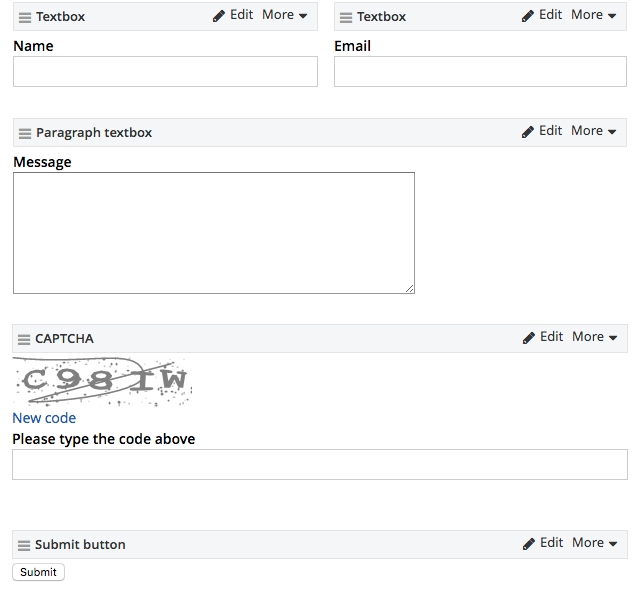639x596 pixels.
Task: Click pencil Edit icon for Email Textbox
Action: click(528, 16)
